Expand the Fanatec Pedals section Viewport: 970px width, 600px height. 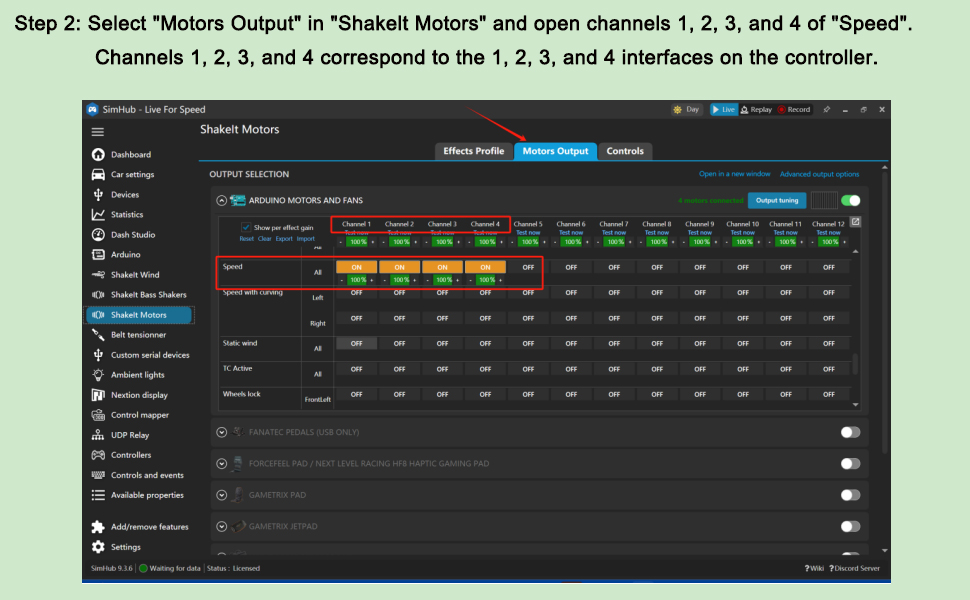[221, 432]
